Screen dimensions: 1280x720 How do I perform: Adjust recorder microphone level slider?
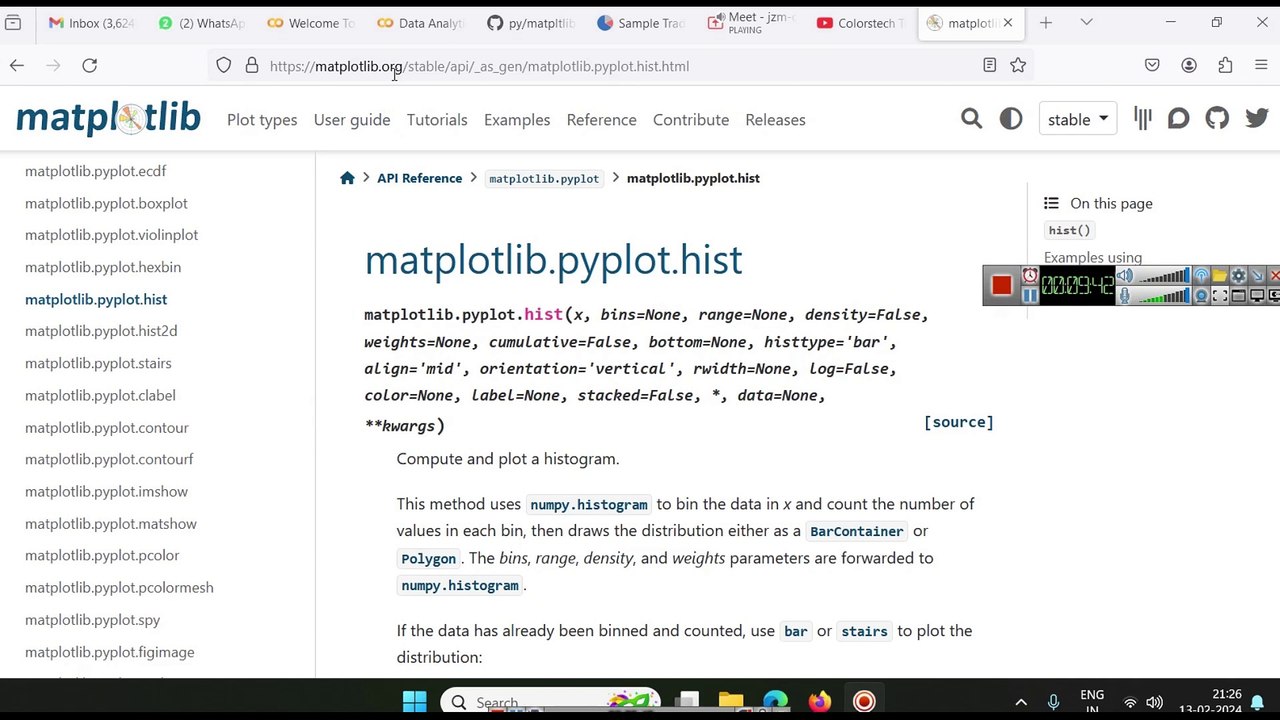[x=1165, y=295]
